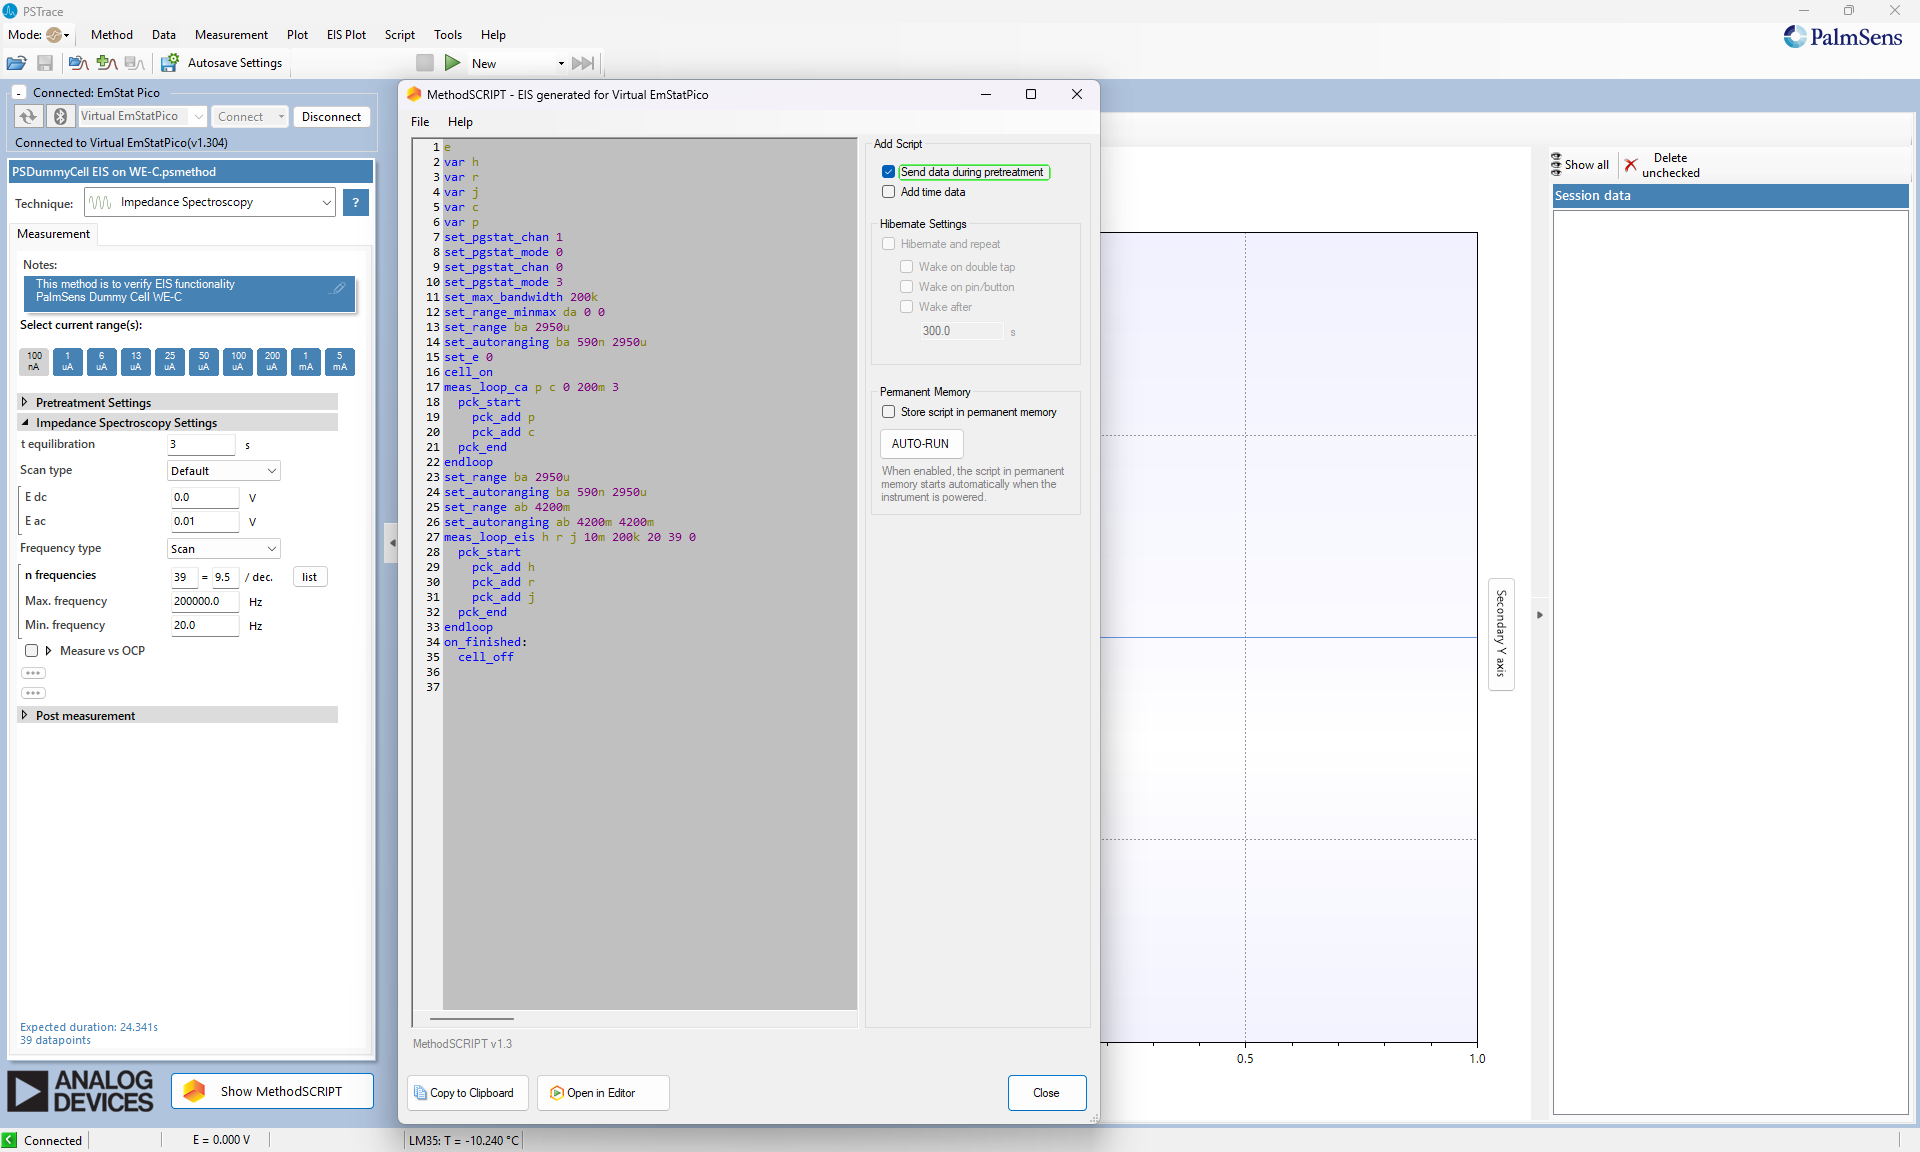Uncheck Send data during pretreatment

(x=888, y=171)
